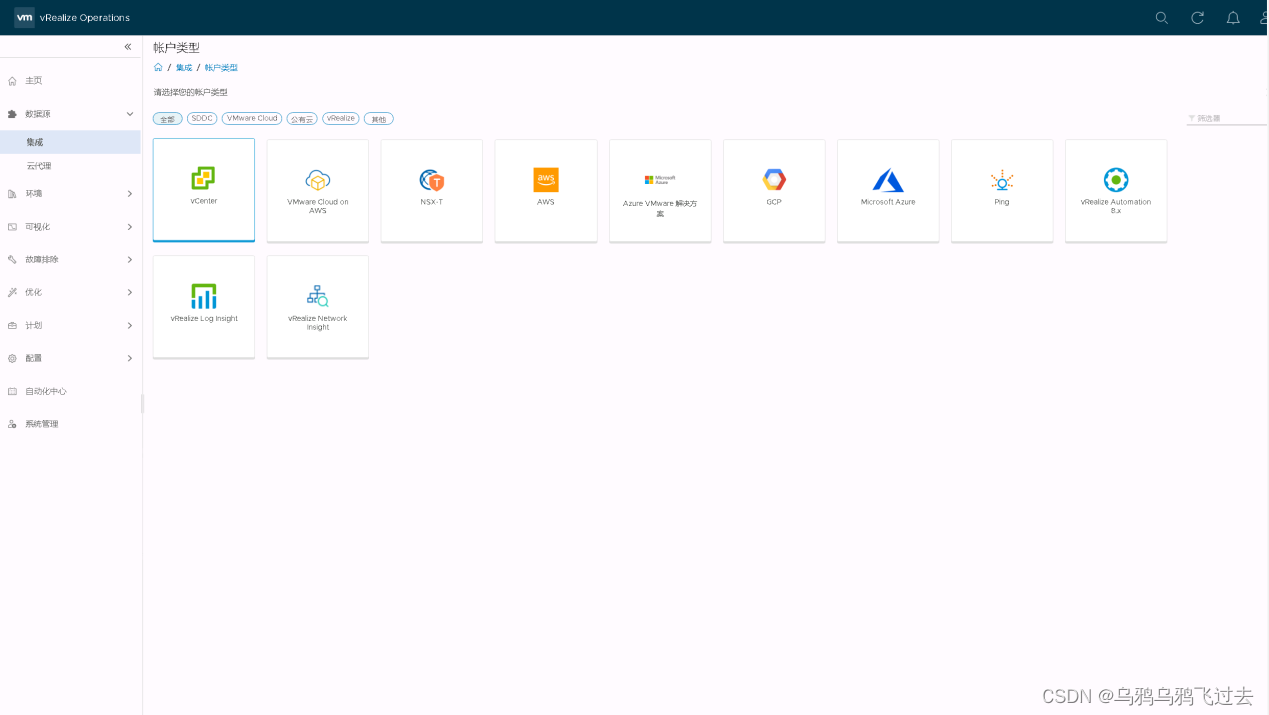Open the user account icon

pos(1264,18)
